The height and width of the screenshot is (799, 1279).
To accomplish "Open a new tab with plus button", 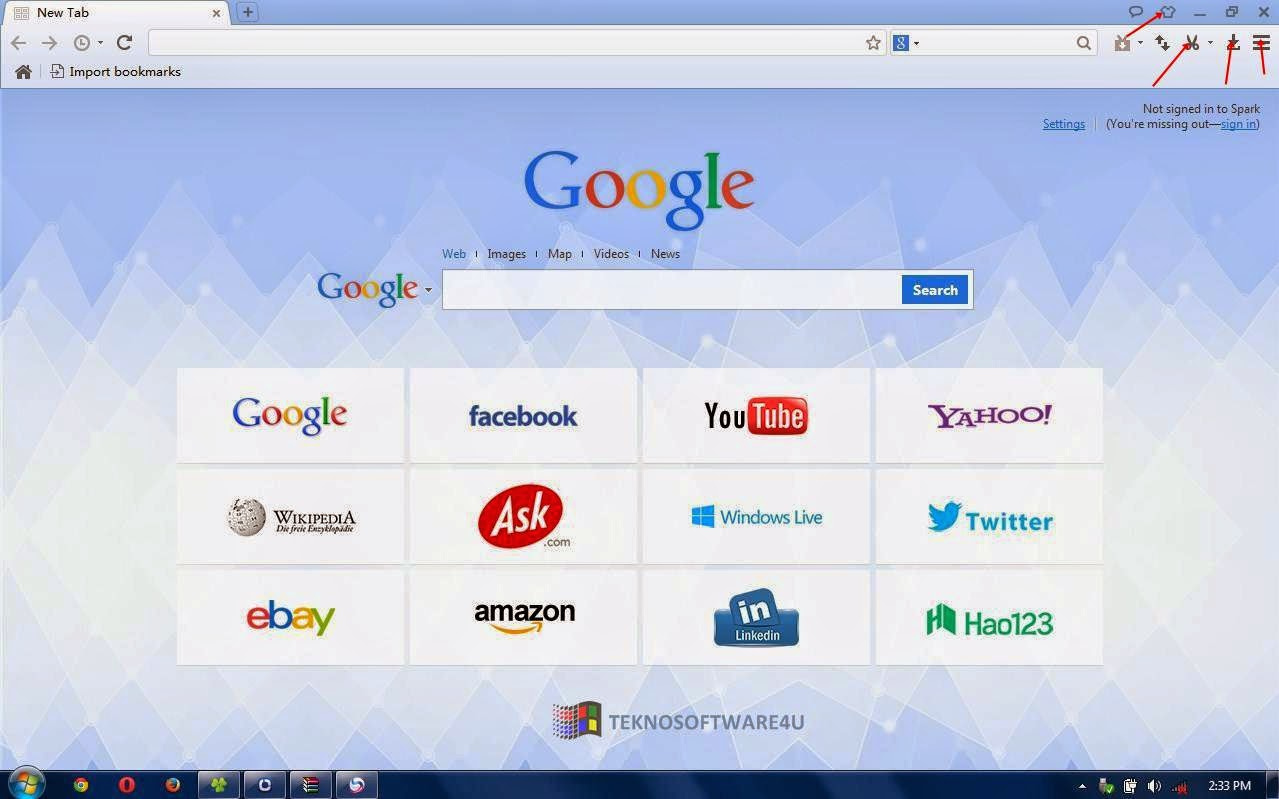I will coord(248,12).
